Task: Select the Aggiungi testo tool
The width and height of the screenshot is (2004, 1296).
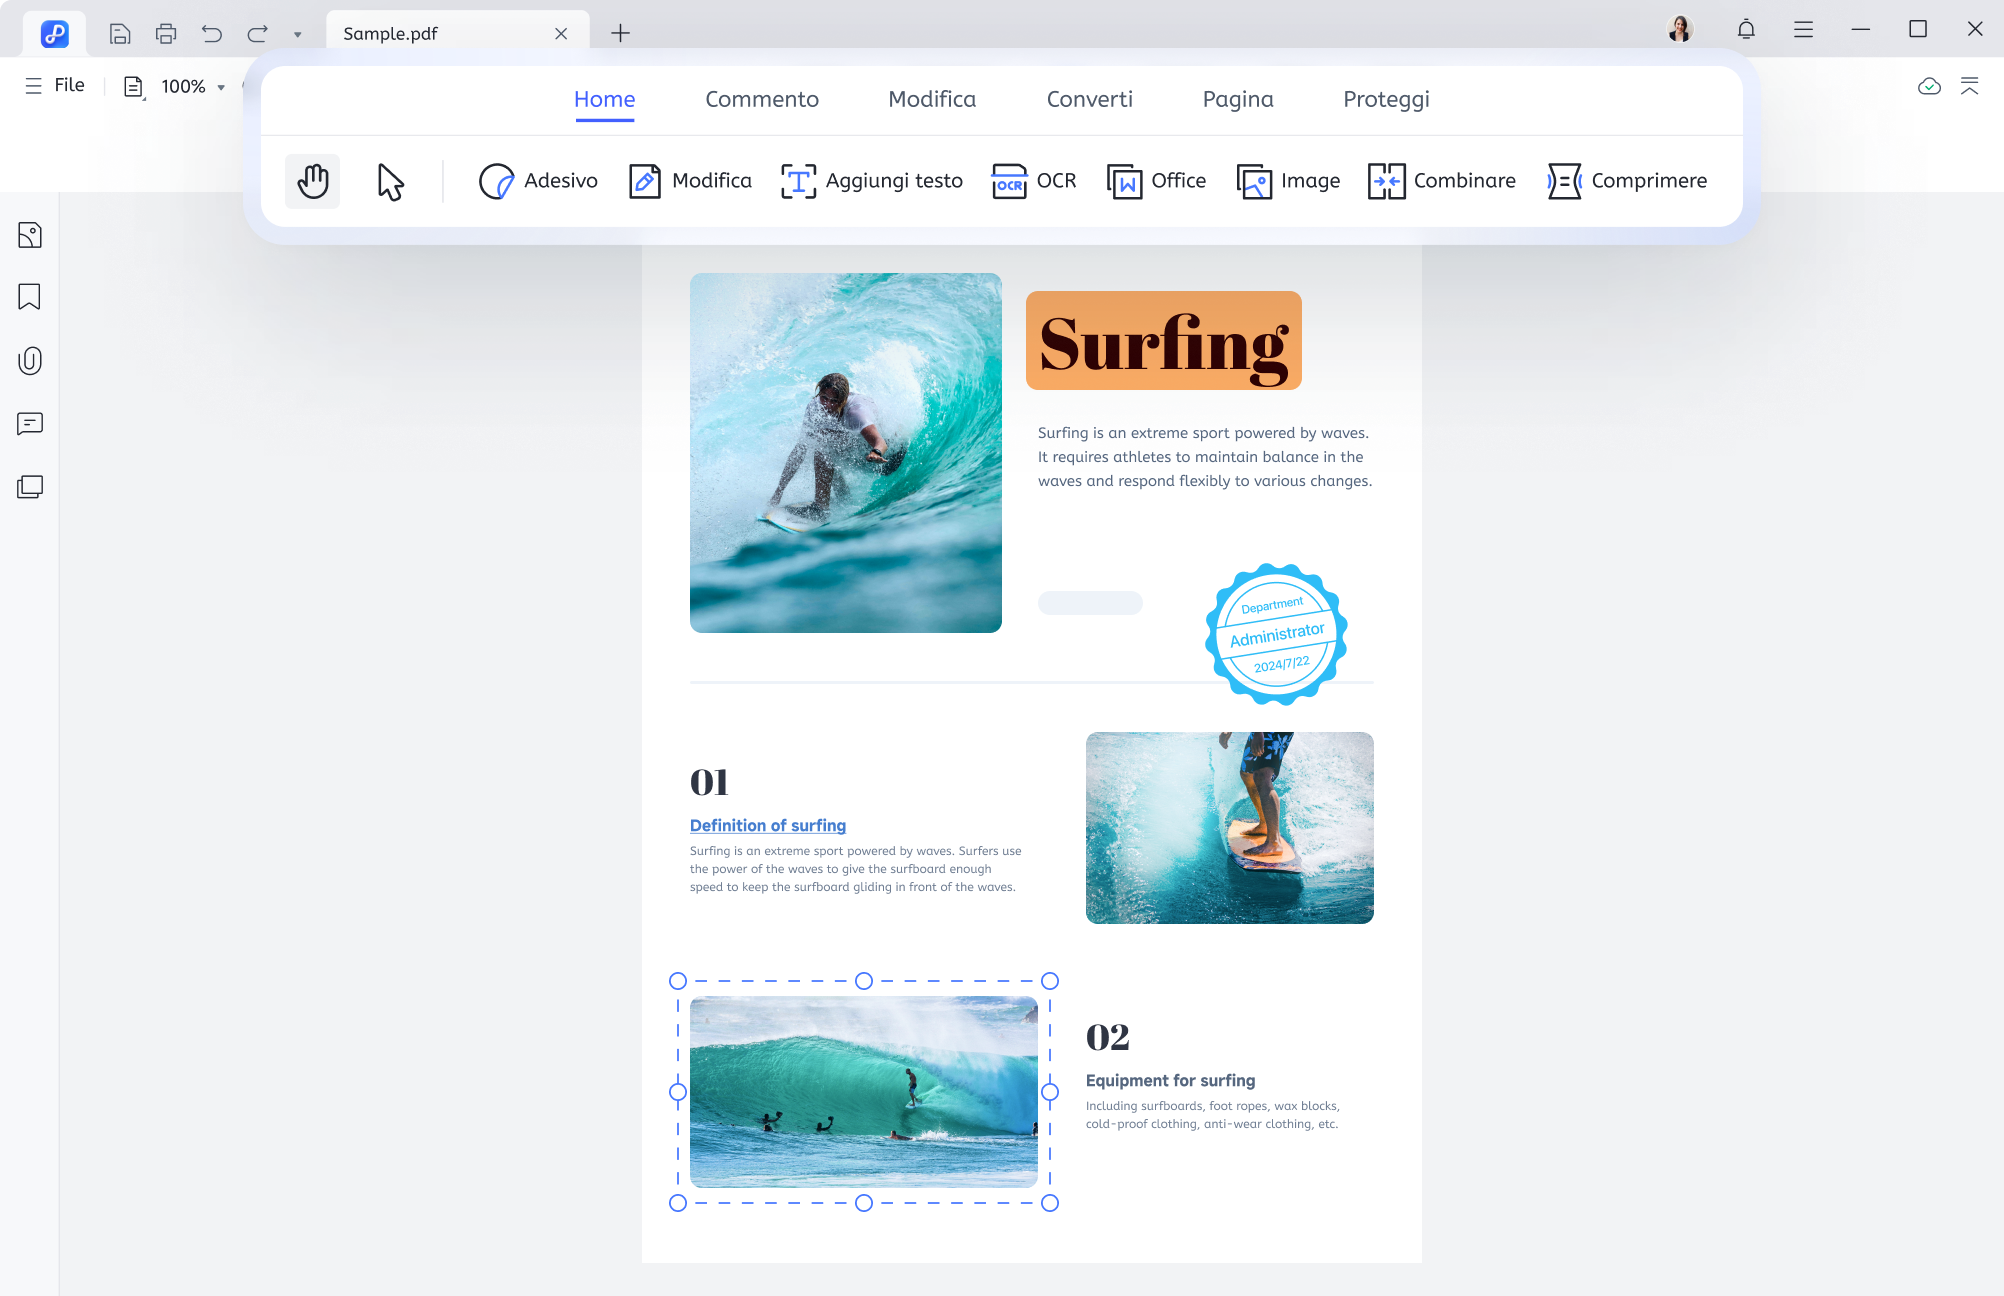Action: [871, 180]
